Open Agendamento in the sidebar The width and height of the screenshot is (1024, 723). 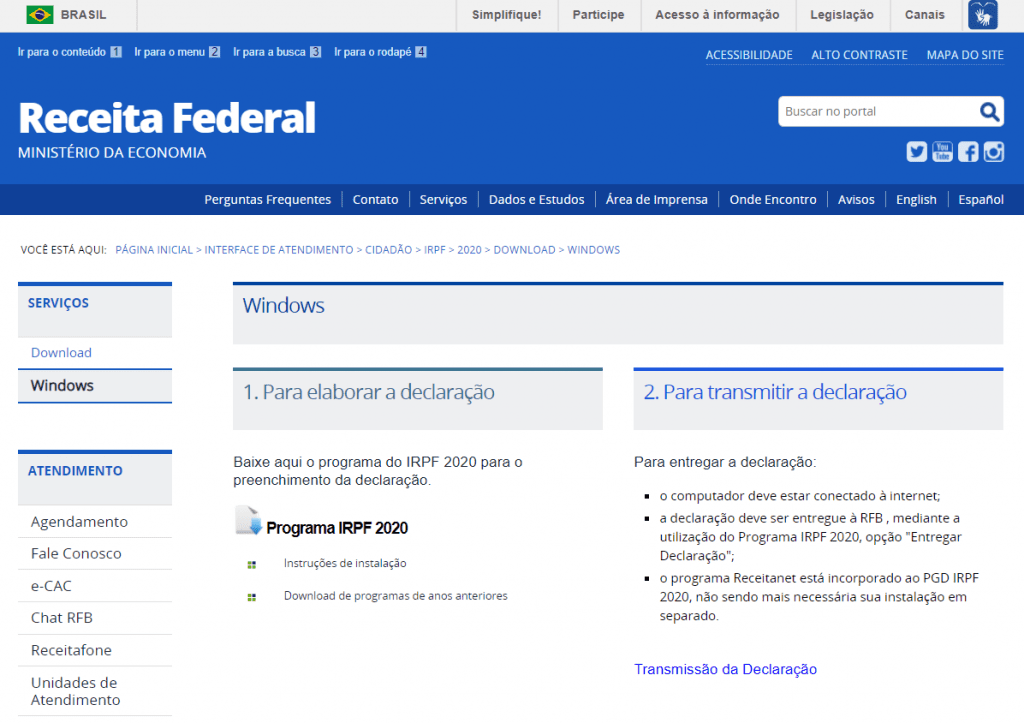pyautogui.click(x=79, y=522)
